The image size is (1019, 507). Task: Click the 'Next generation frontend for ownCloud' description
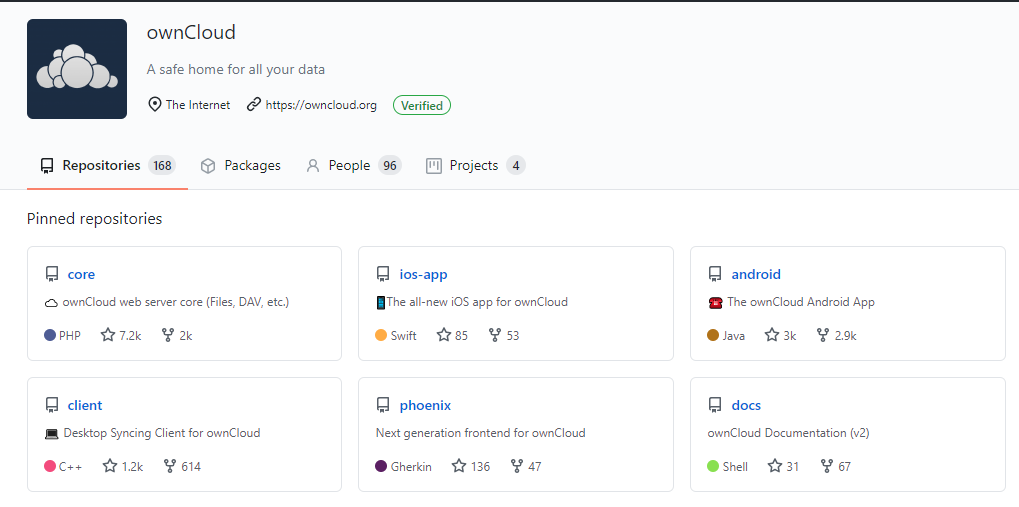tap(481, 433)
